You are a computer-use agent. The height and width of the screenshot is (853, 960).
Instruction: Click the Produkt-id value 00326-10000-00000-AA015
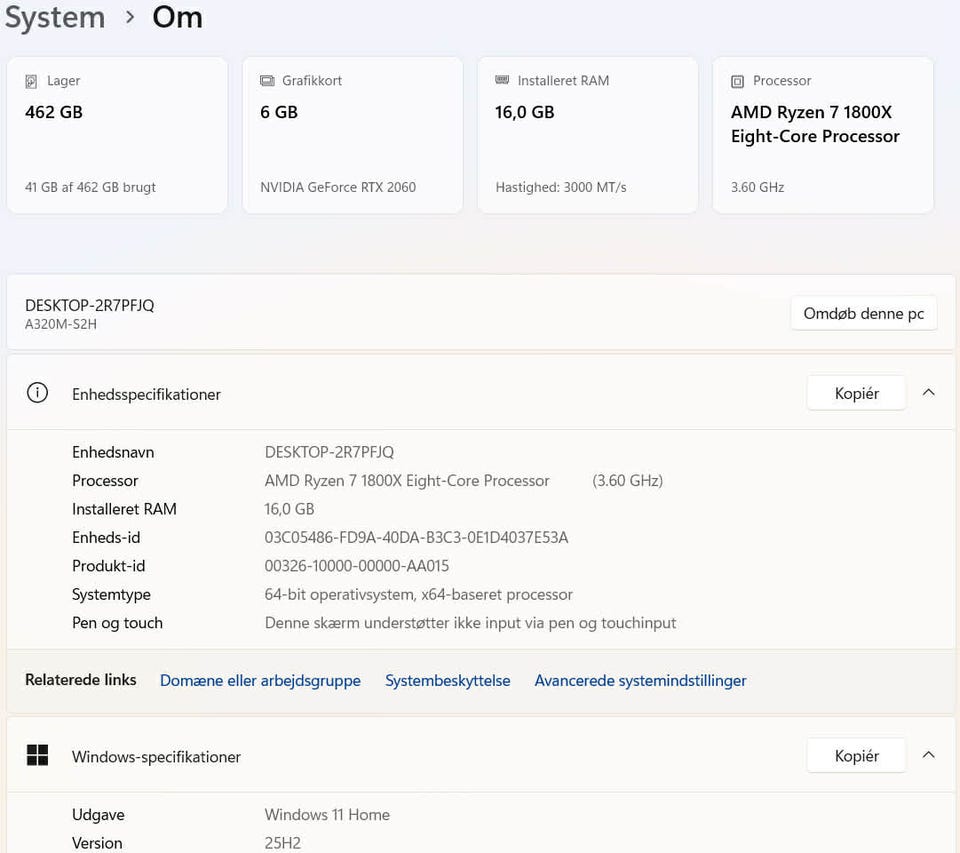(x=357, y=566)
